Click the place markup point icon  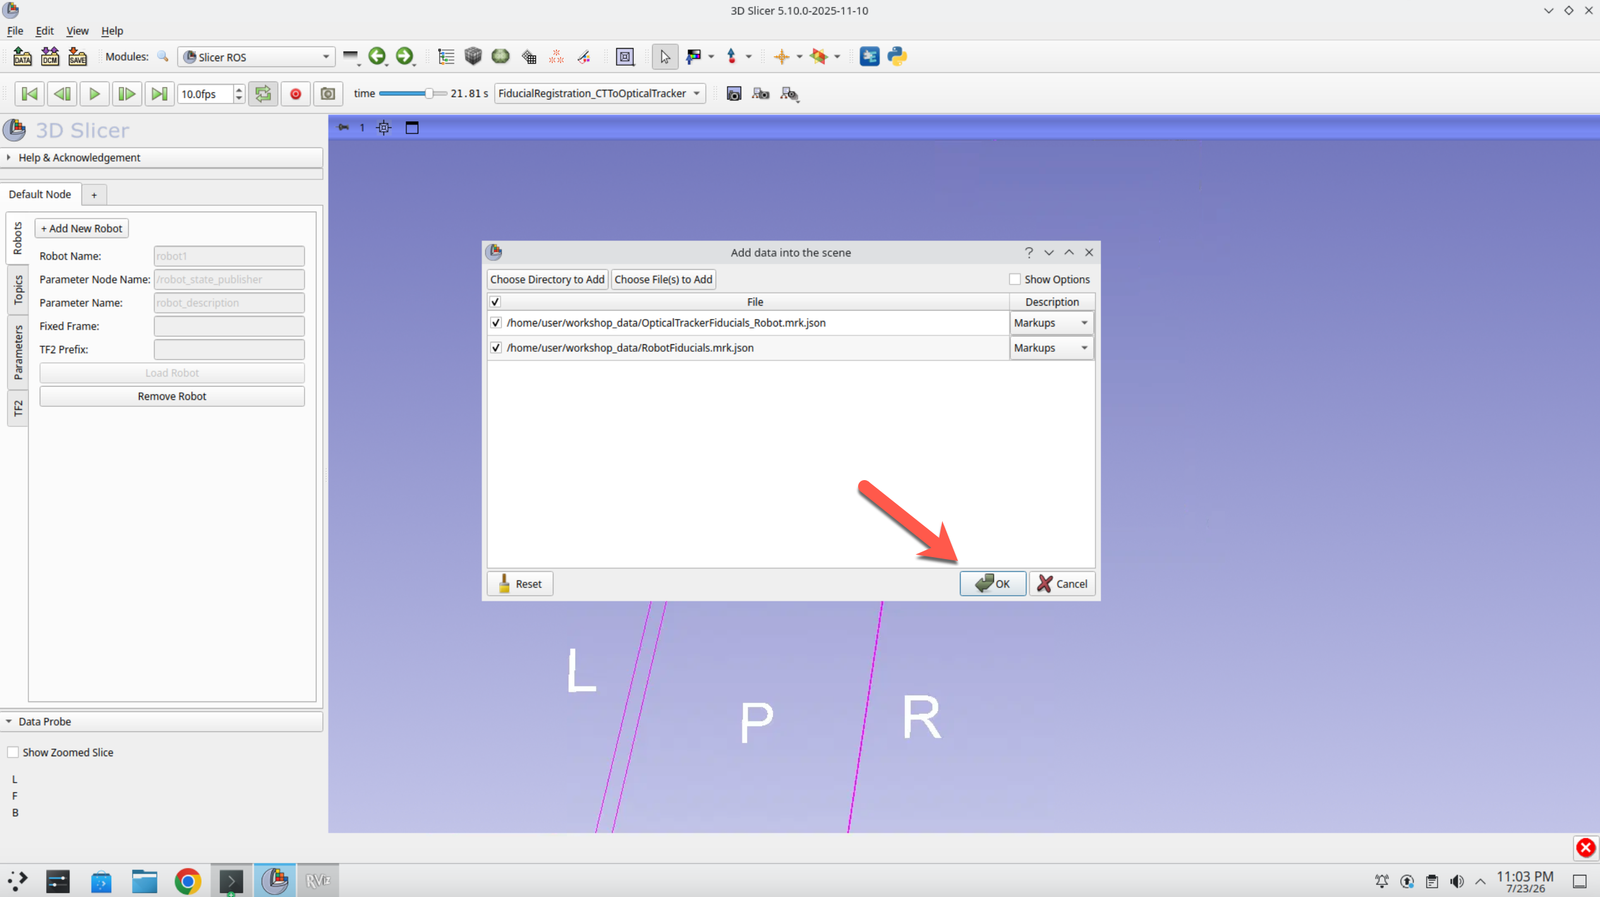click(732, 57)
